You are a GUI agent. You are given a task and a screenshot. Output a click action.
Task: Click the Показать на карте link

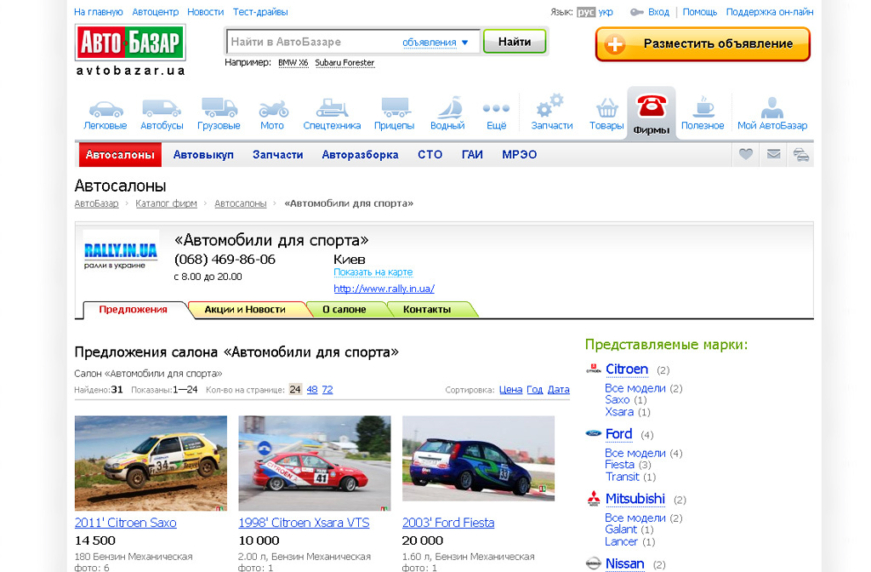(x=372, y=272)
